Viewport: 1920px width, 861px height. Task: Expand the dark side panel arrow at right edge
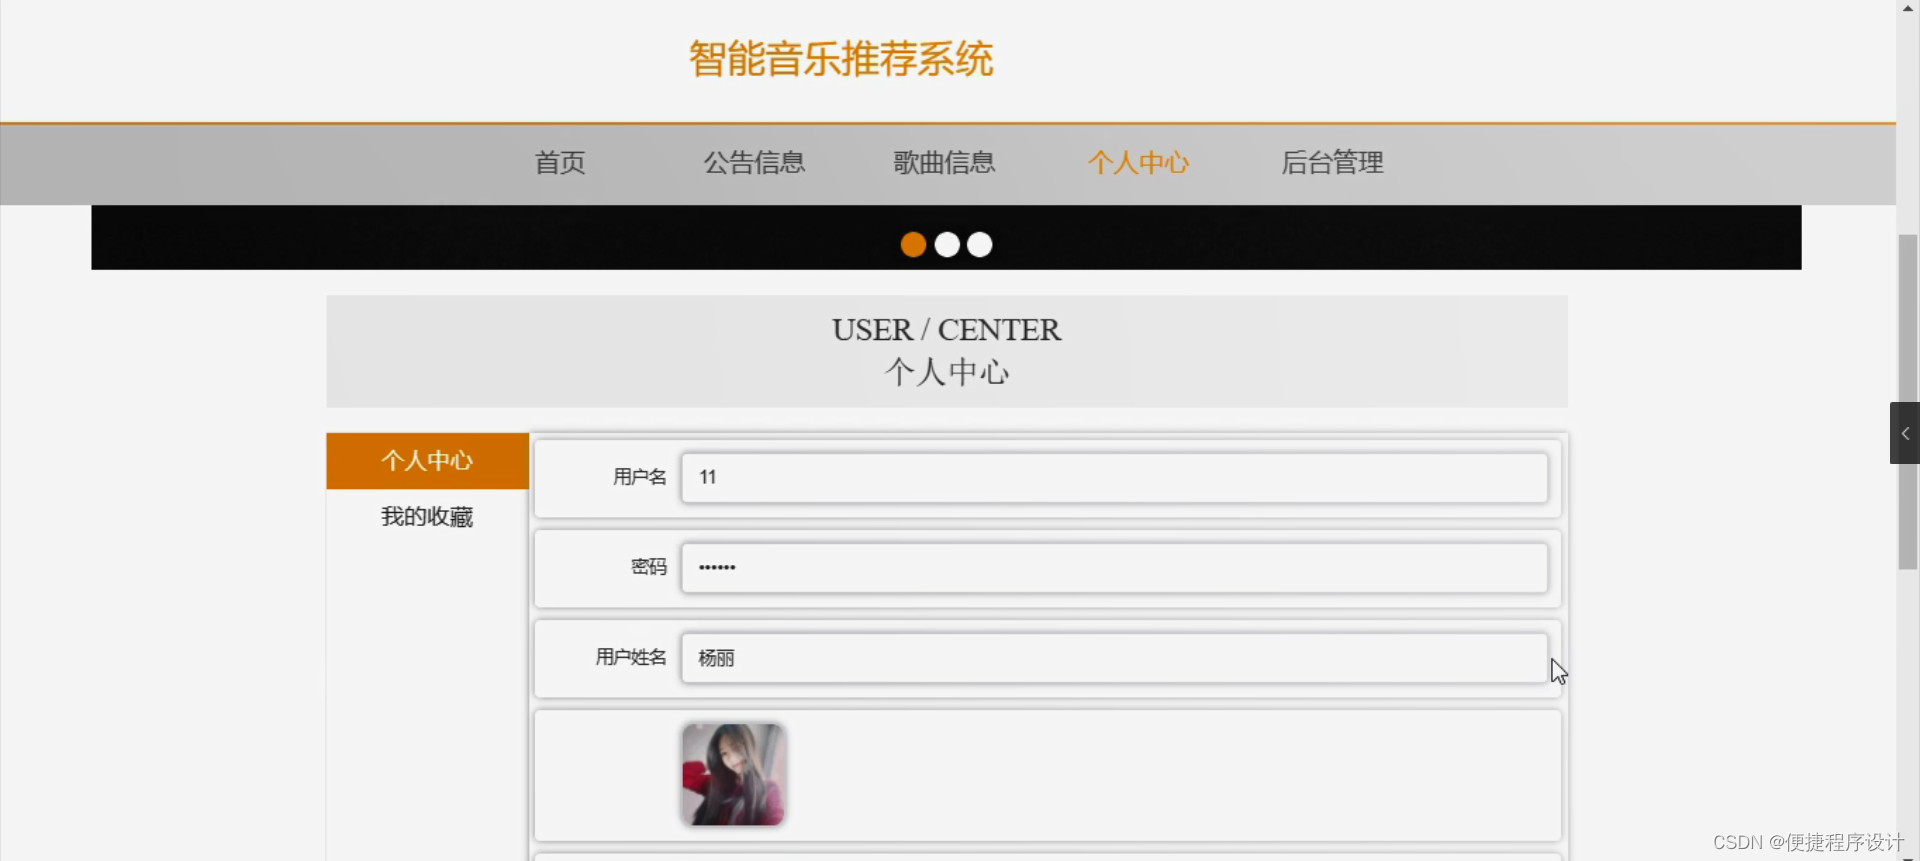[1904, 433]
